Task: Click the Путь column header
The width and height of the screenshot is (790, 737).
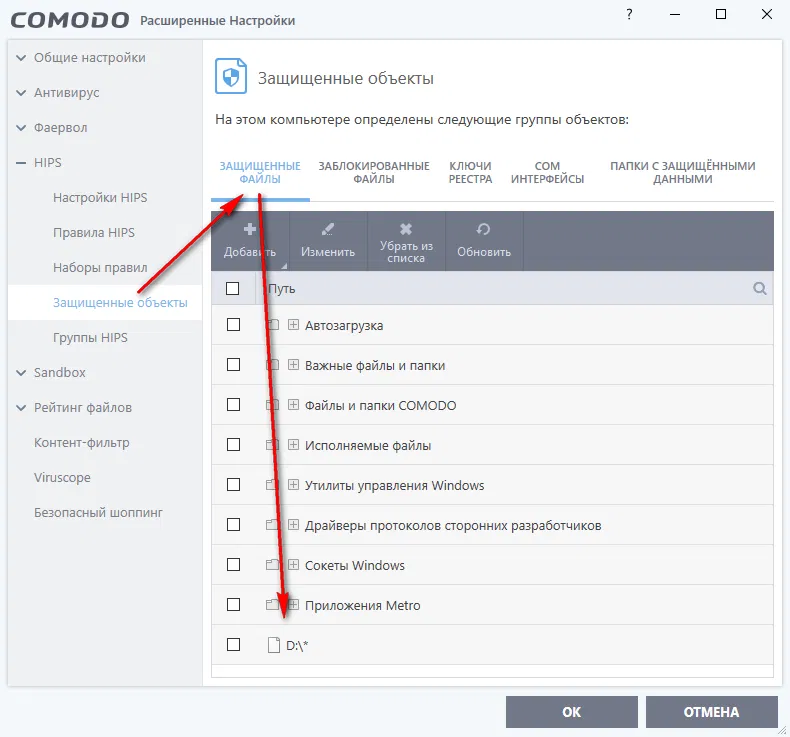Action: coord(282,289)
